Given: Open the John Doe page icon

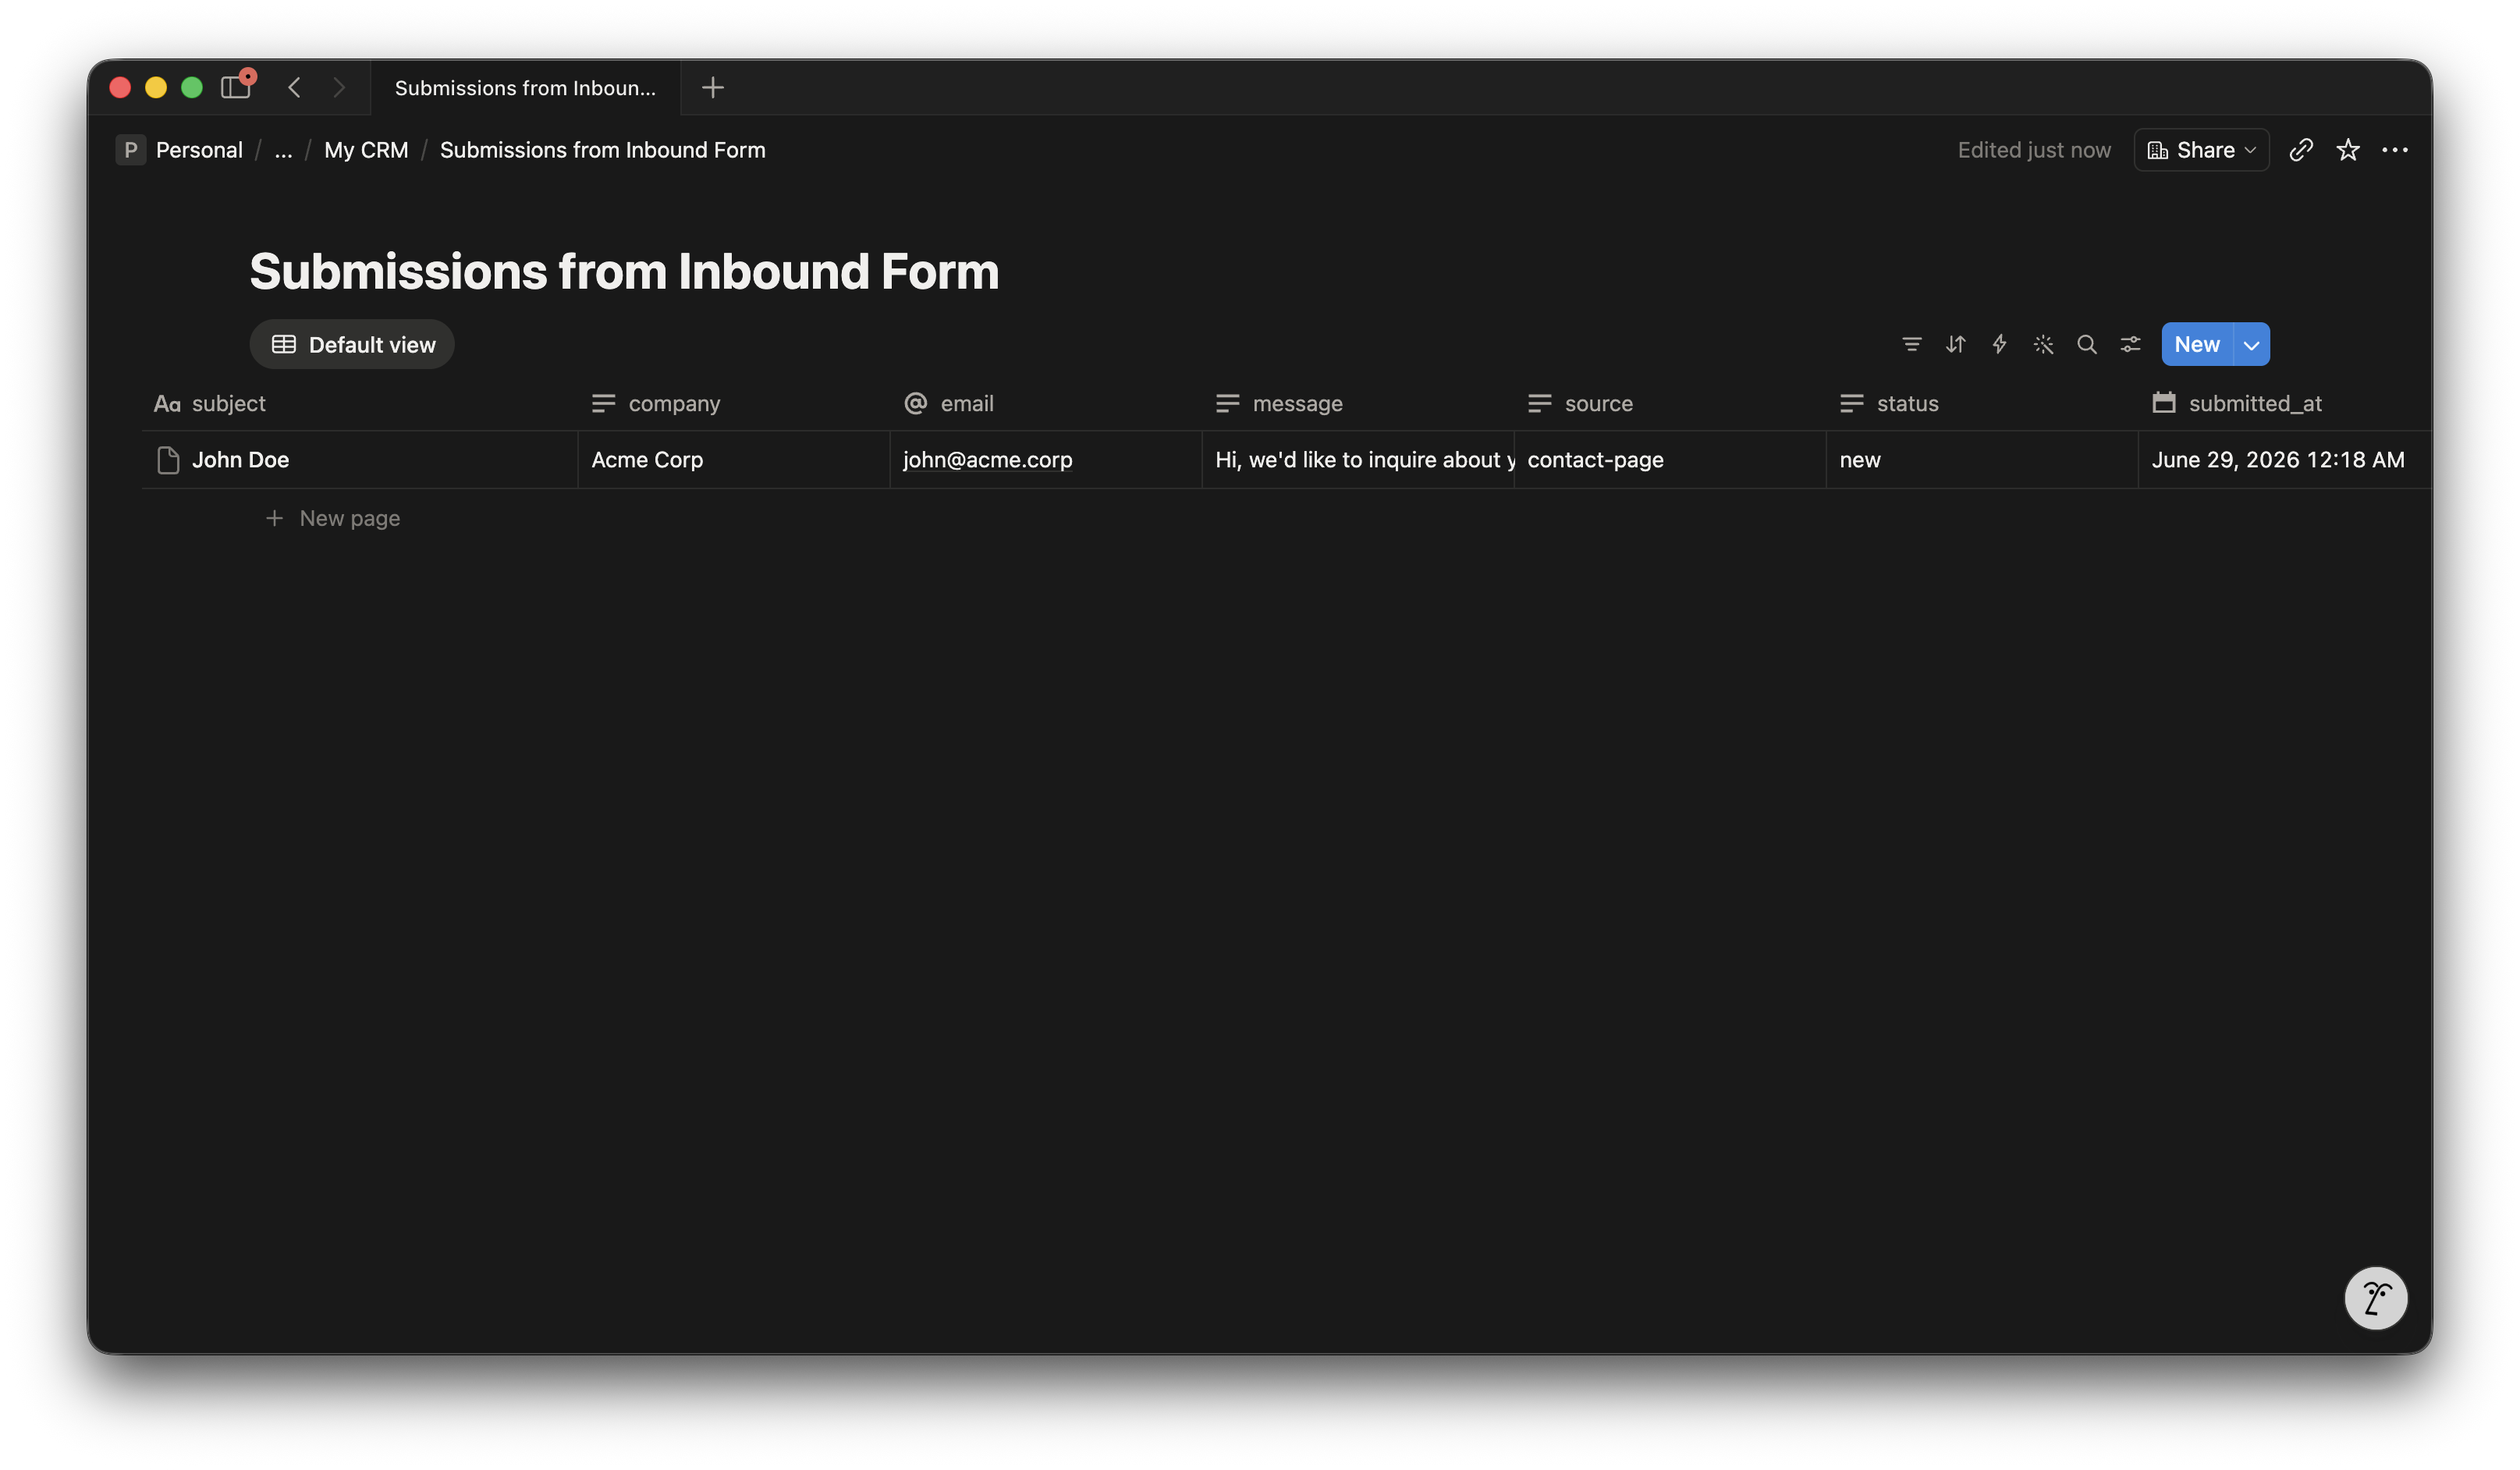Looking at the screenshot, I should tap(168, 460).
